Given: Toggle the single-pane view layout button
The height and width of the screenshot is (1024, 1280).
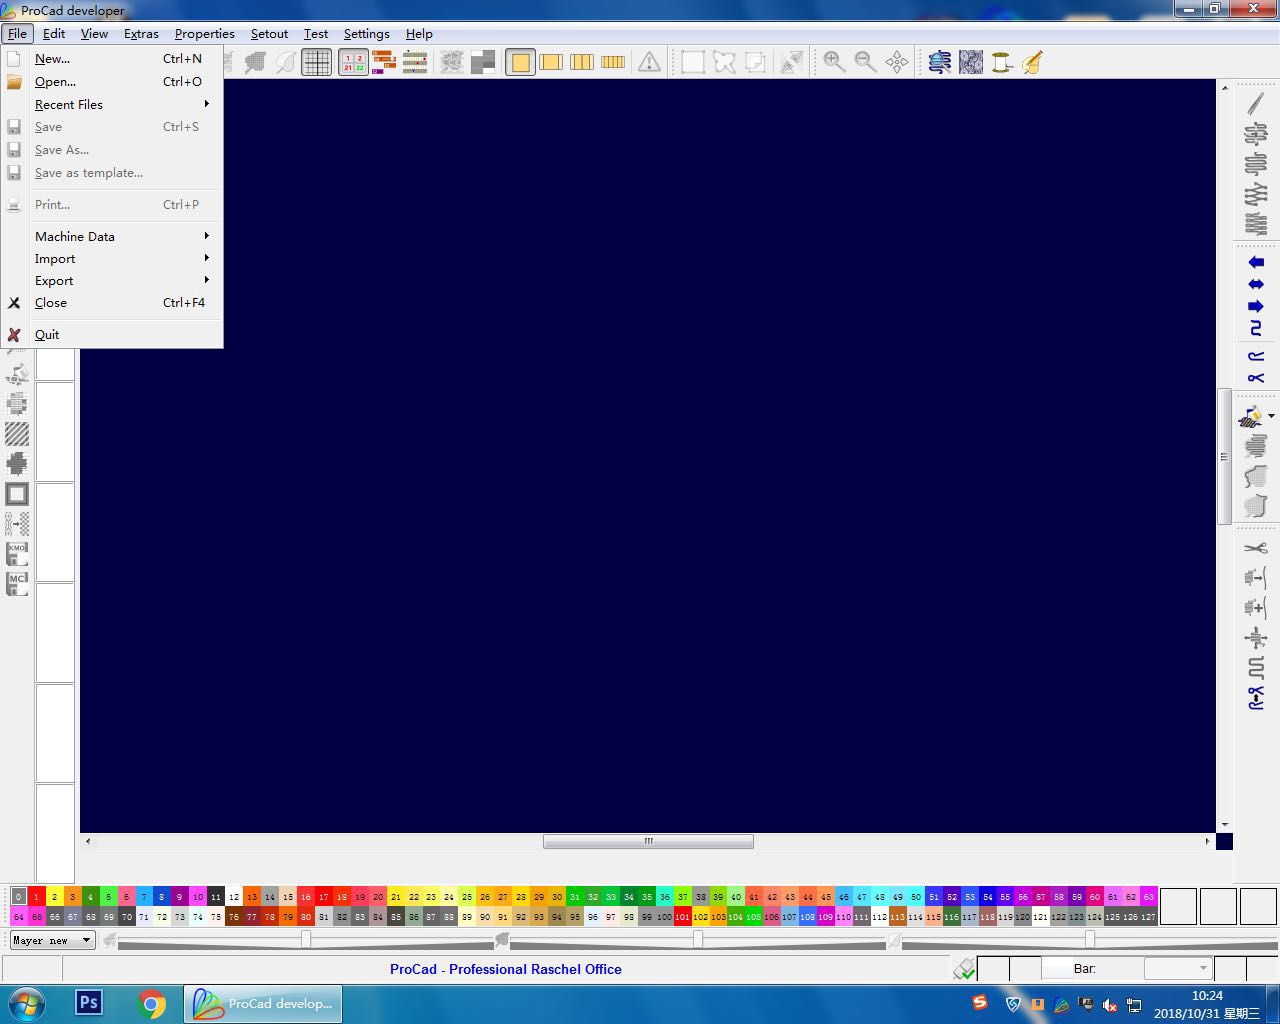Looking at the screenshot, I should click(x=520, y=62).
